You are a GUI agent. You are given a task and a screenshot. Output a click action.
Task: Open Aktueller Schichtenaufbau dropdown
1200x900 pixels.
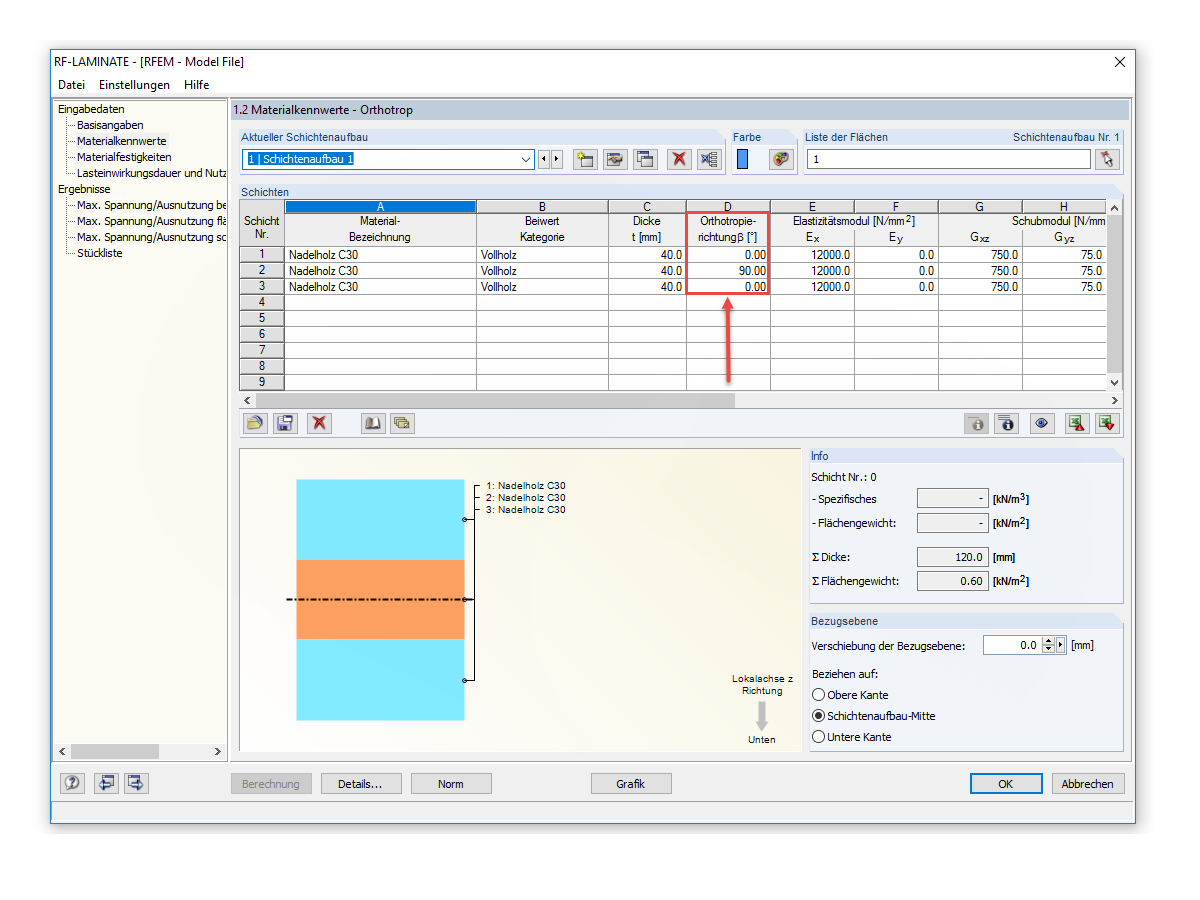click(527, 159)
